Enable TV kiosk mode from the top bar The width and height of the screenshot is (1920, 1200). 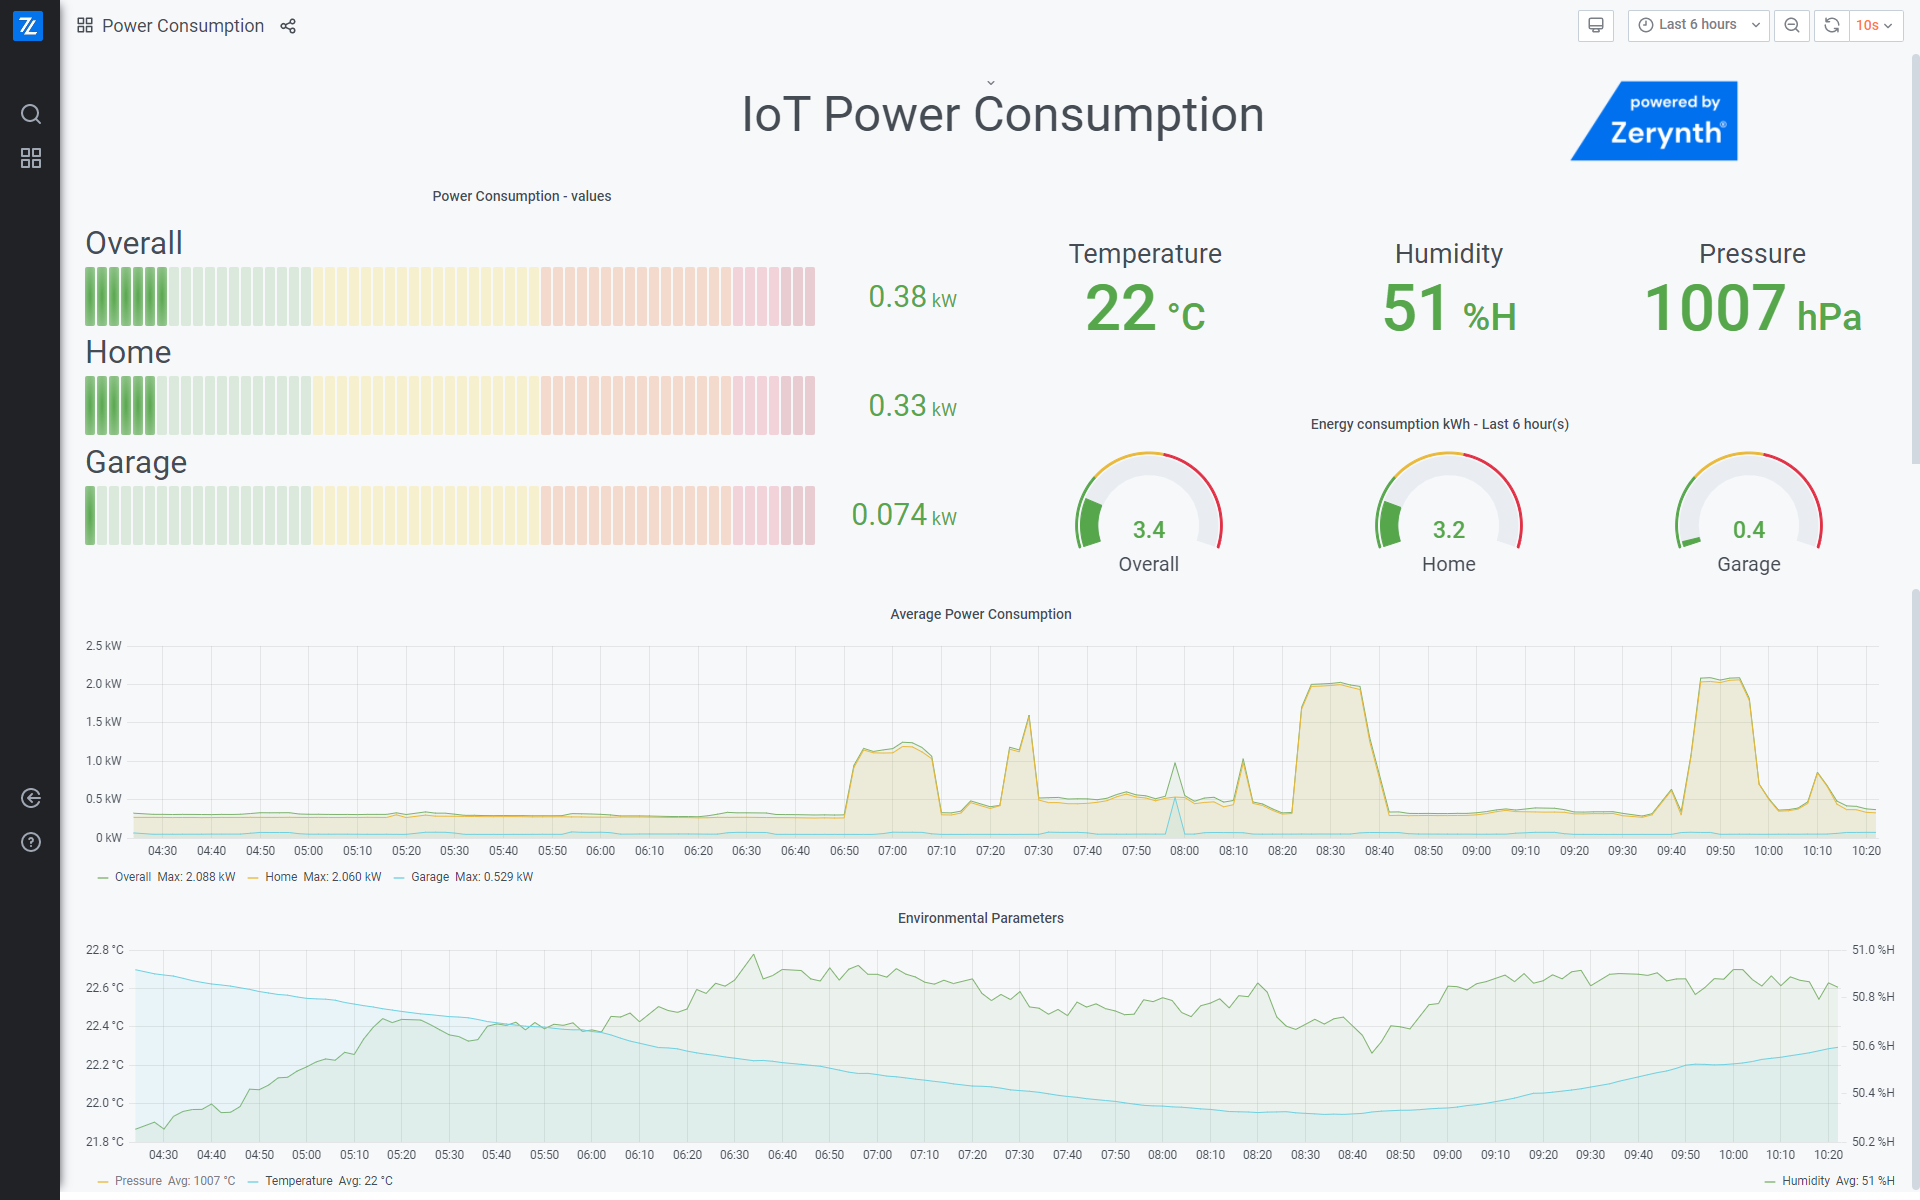point(1595,25)
